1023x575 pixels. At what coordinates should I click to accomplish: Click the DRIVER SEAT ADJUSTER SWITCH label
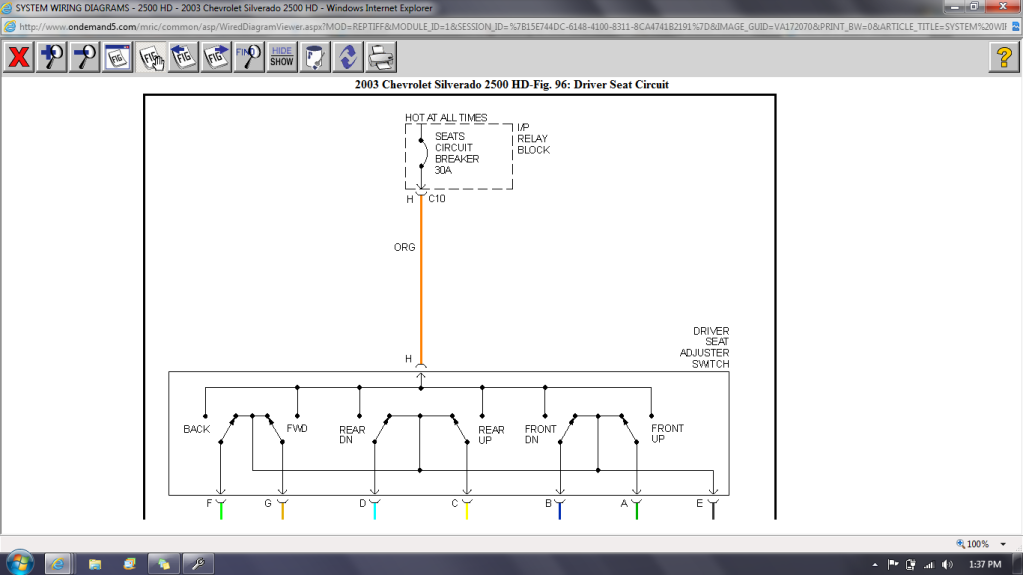[x=705, y=348]
